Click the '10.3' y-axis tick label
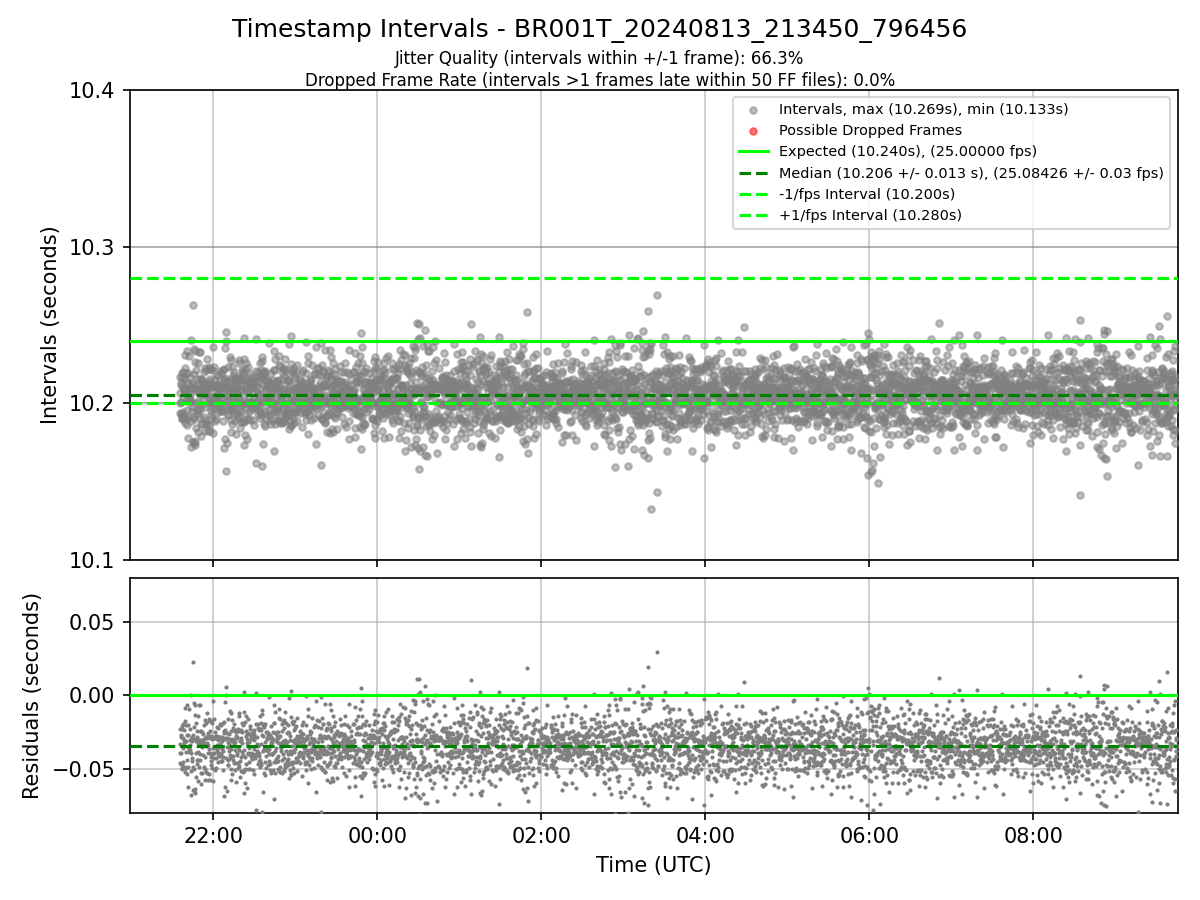 tap(94, 248)
